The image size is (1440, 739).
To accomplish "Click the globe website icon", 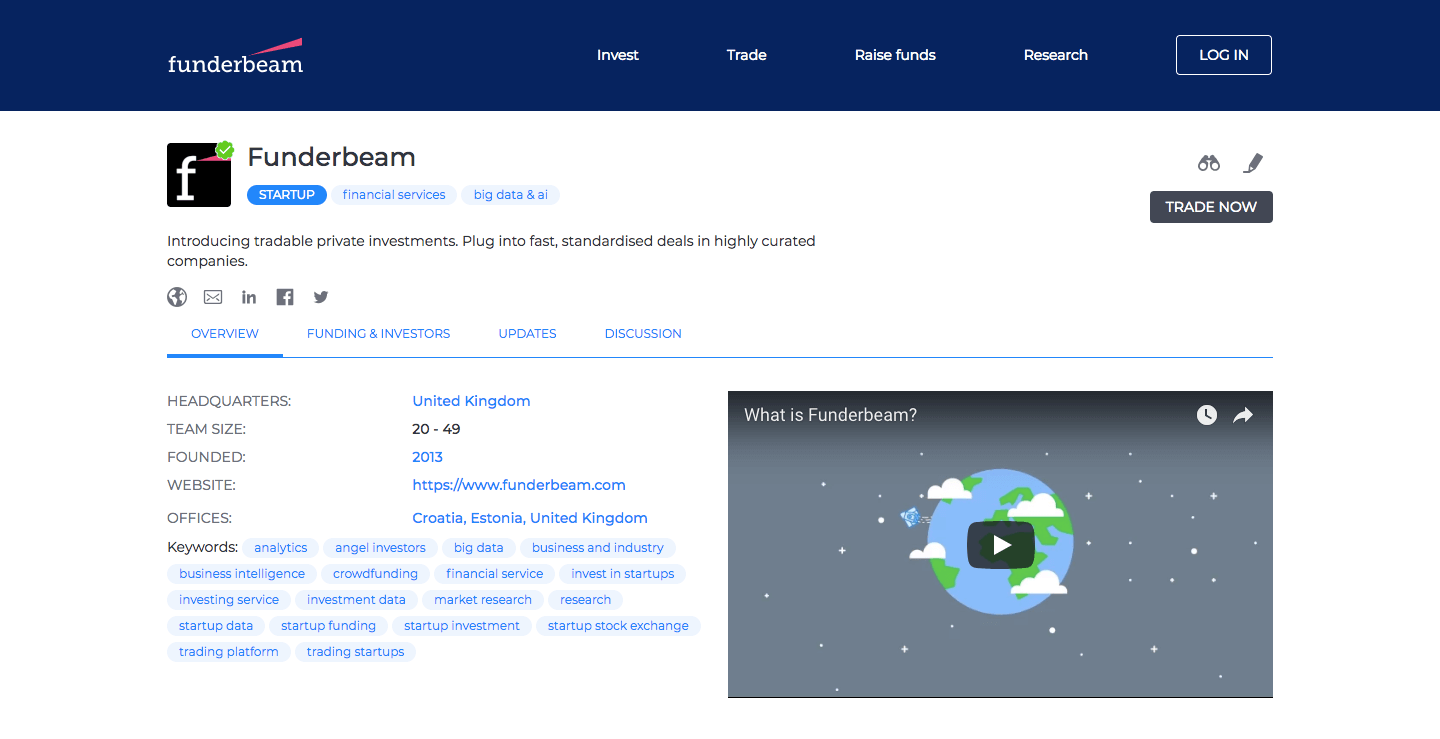I will [x=177, y=297].
